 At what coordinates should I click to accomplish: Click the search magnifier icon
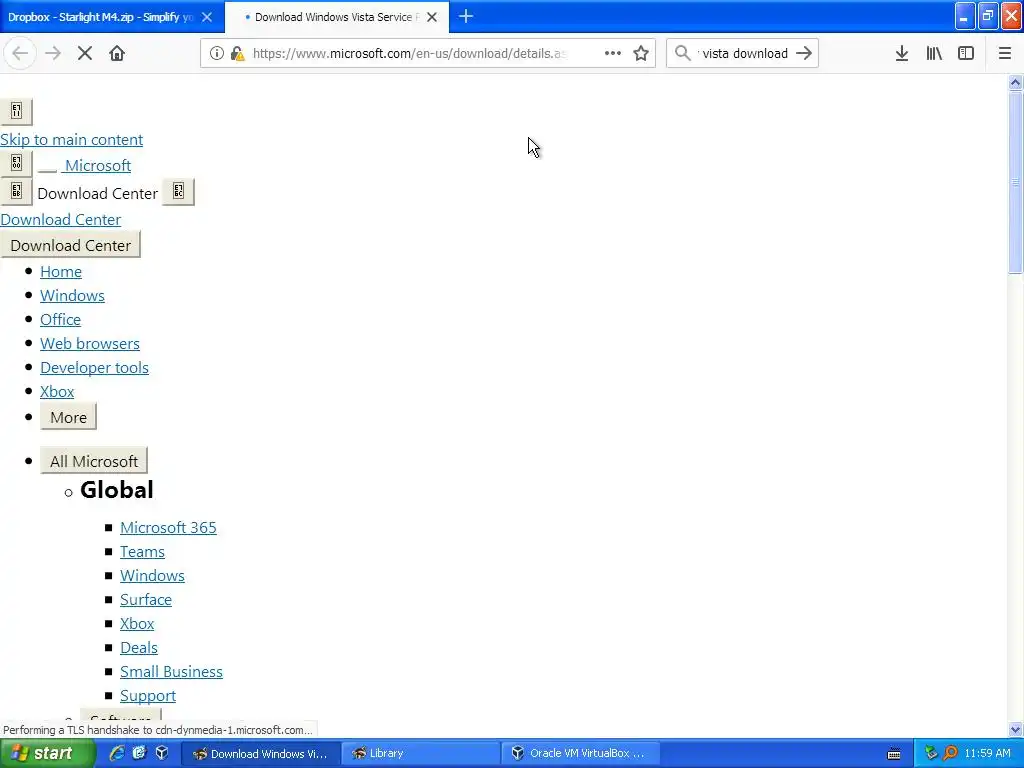coord(682,54)
